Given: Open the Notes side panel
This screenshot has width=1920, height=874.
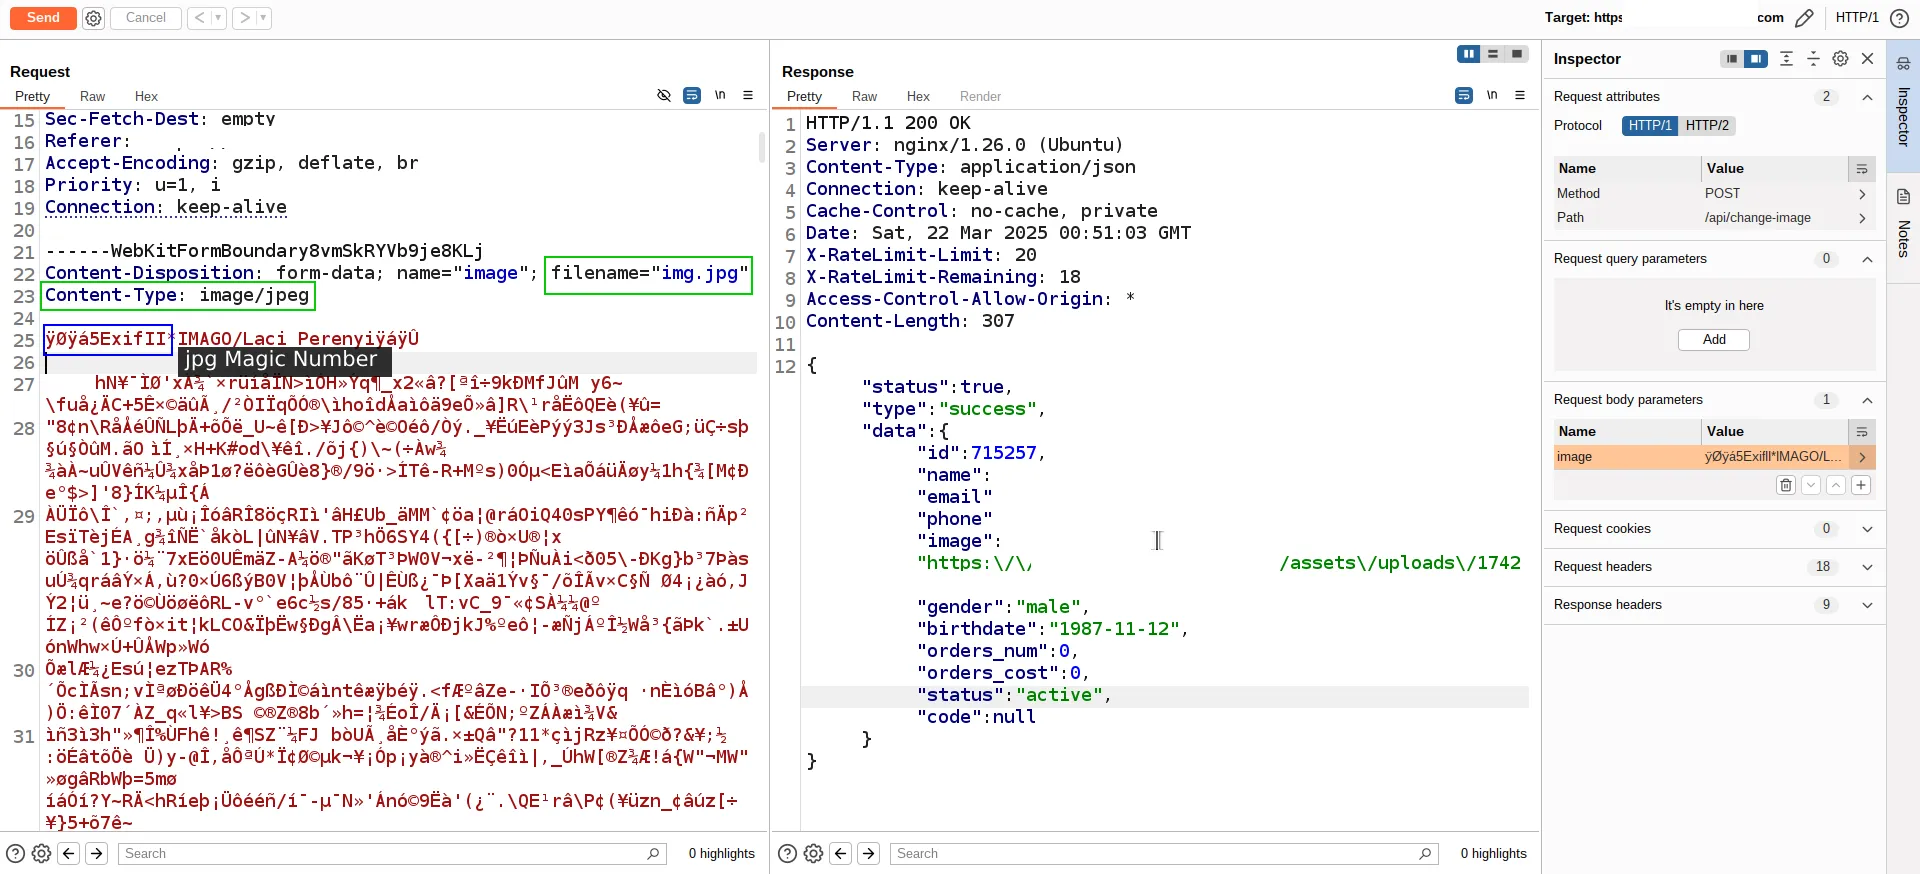Looking at the screenshot, I should click(x=1903, y=225).
